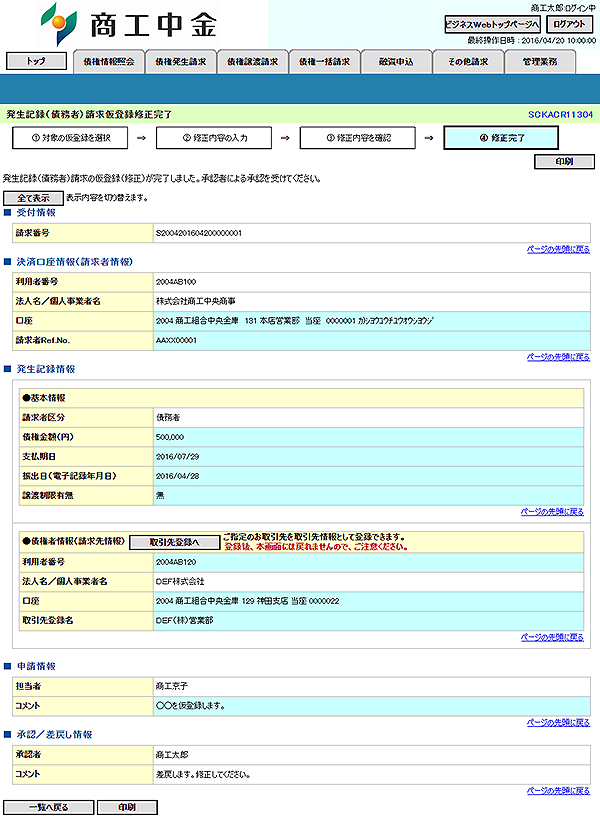Click person in charge 商工京子

pyautogui.click(x=172, y=686)
